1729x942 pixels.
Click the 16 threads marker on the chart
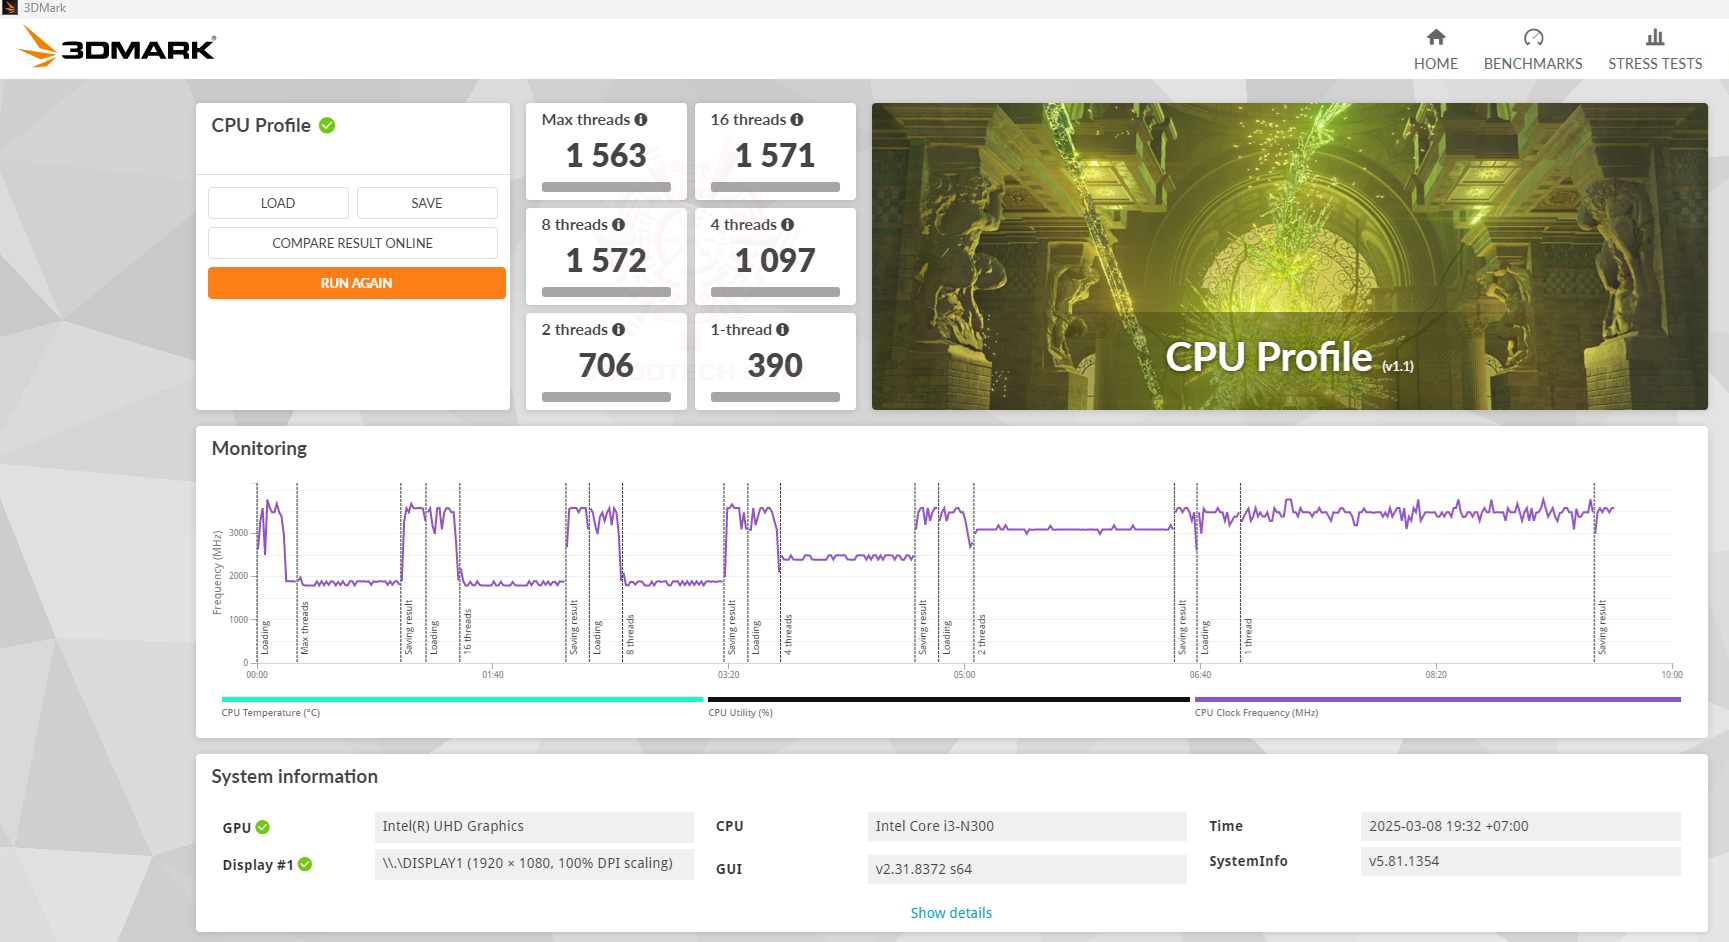pyautogui.click(x=467, y=631)
